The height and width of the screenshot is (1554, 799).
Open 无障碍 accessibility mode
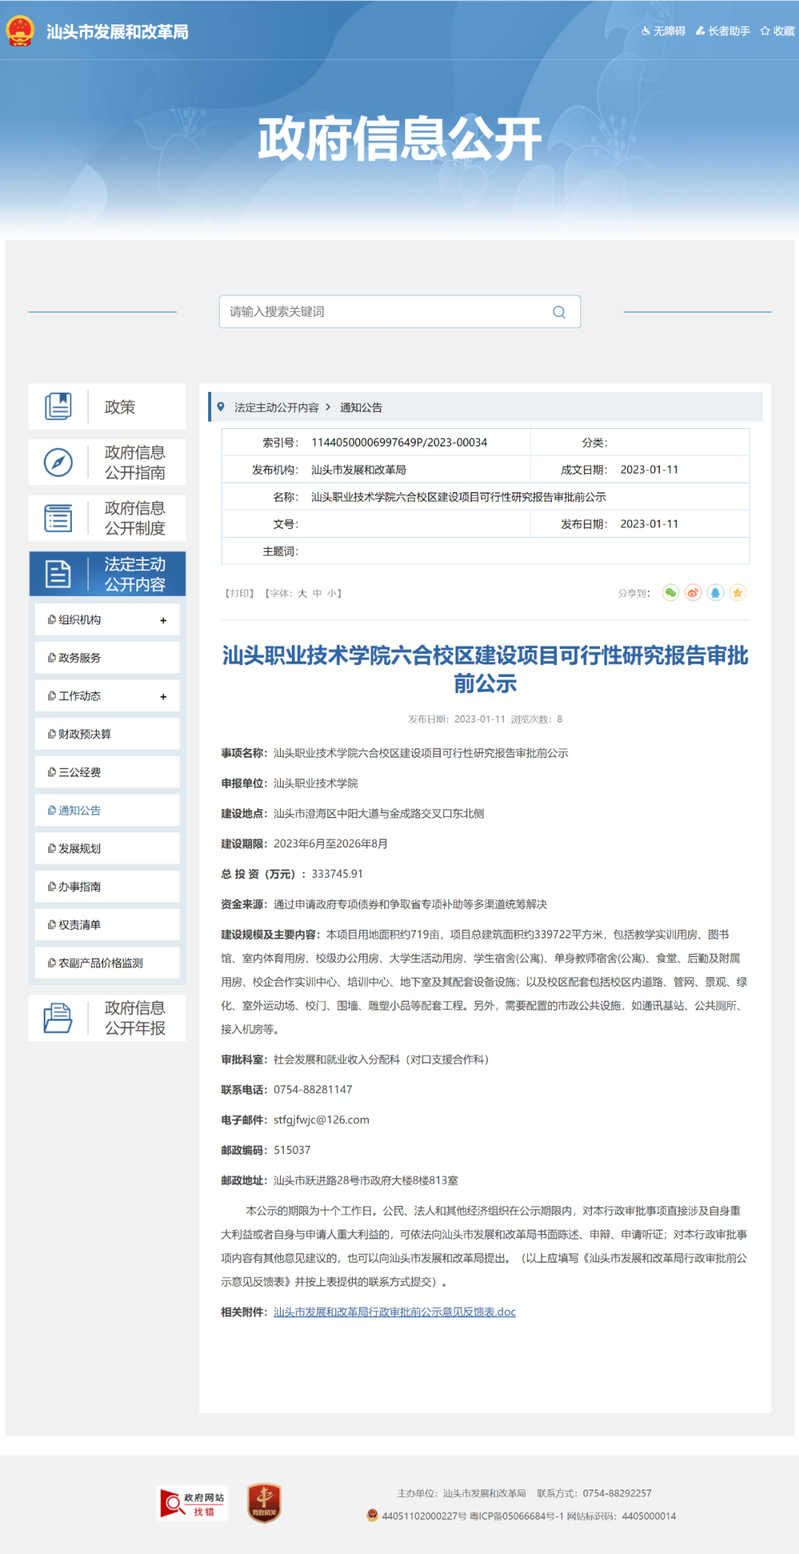tap(663, 31)
